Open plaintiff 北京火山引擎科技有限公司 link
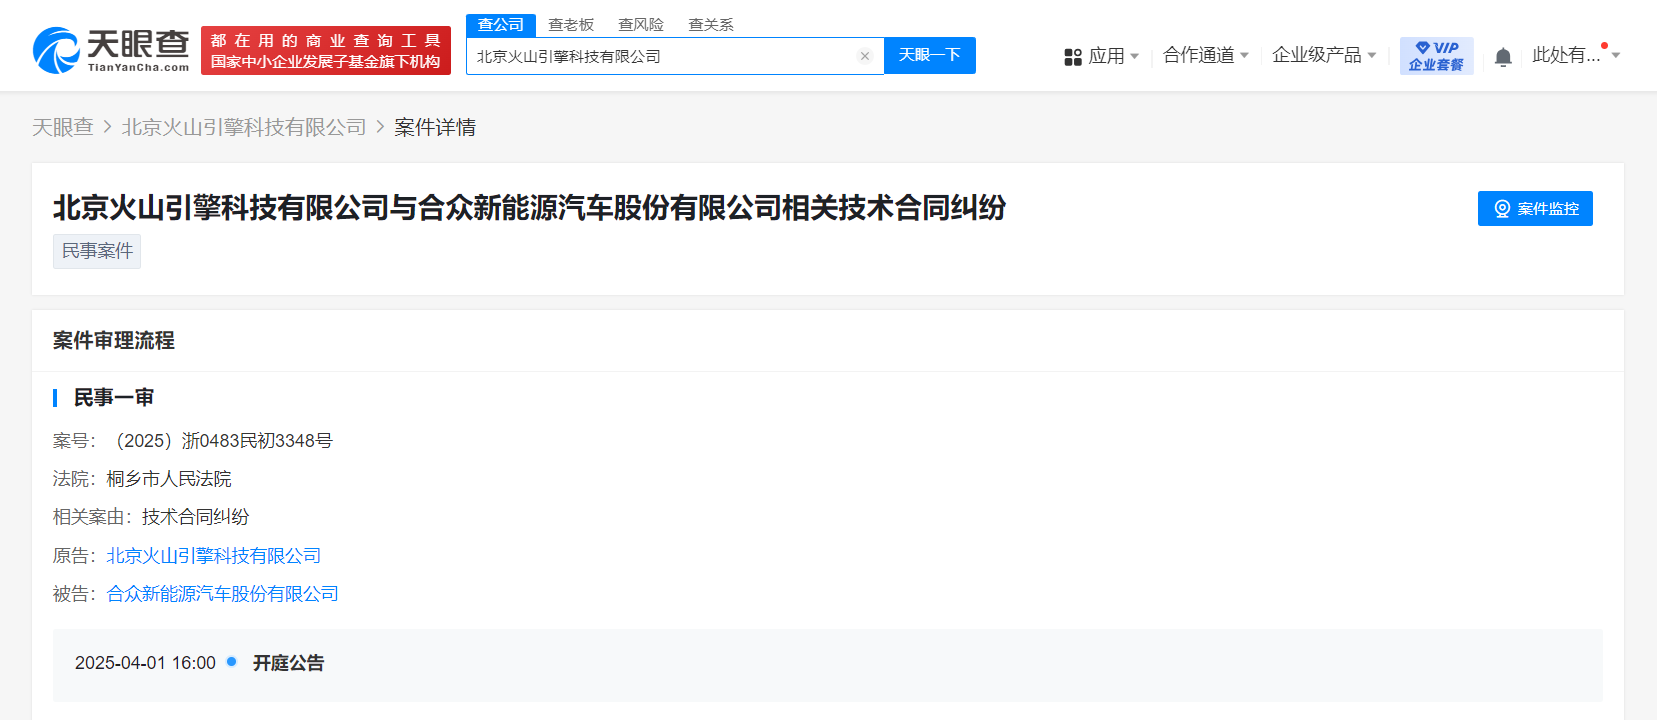 (214, 556)
